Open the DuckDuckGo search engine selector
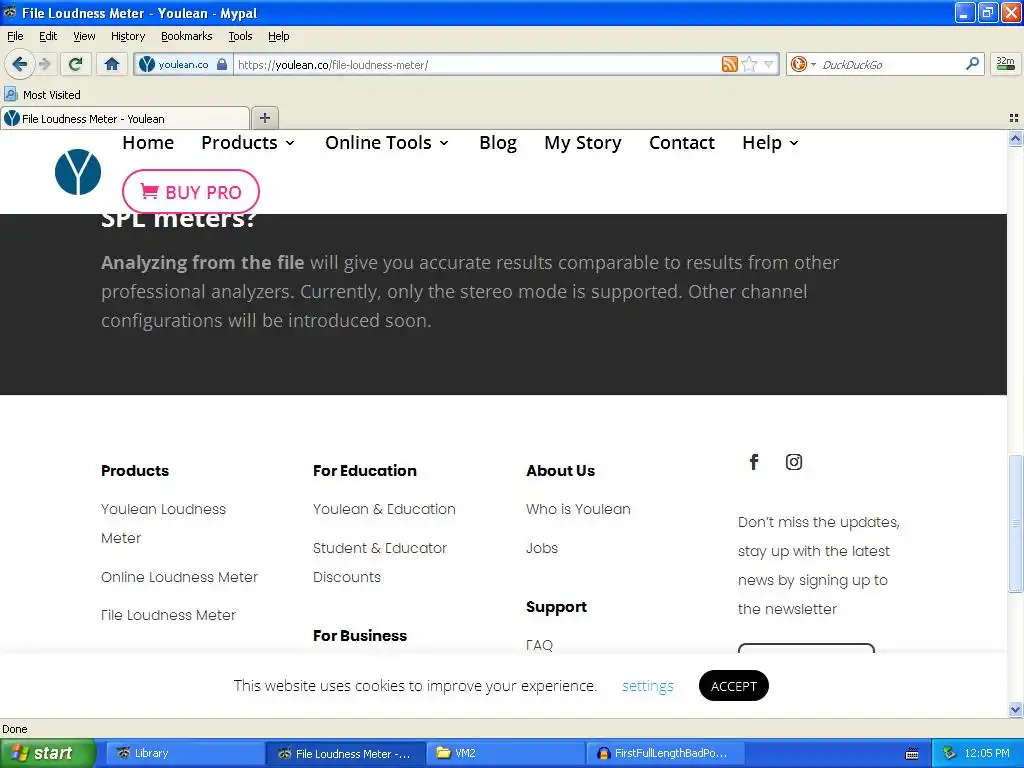This screenshot has width=1024, height=768. [803, 64]
